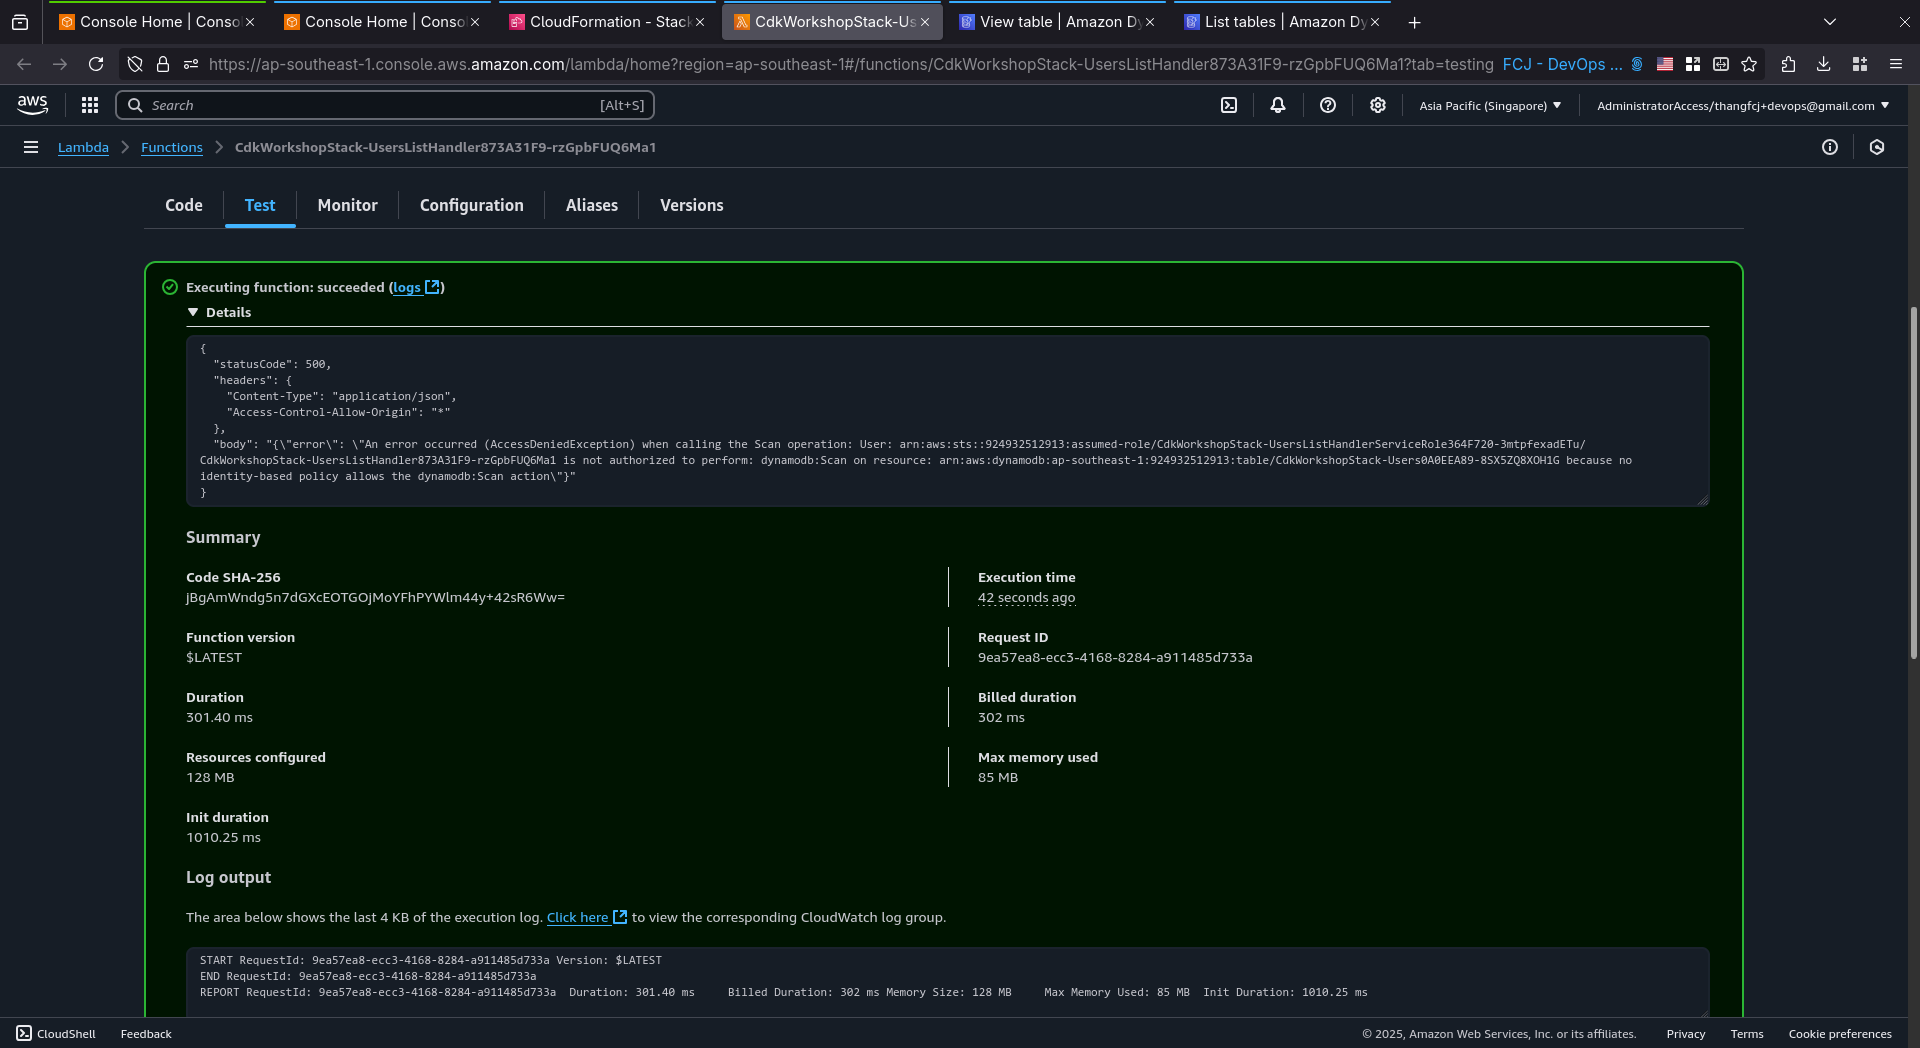Viewport: 1920px width, 1048px height.
Task: Open the info panel icon
Action: tap(1830, 147)
